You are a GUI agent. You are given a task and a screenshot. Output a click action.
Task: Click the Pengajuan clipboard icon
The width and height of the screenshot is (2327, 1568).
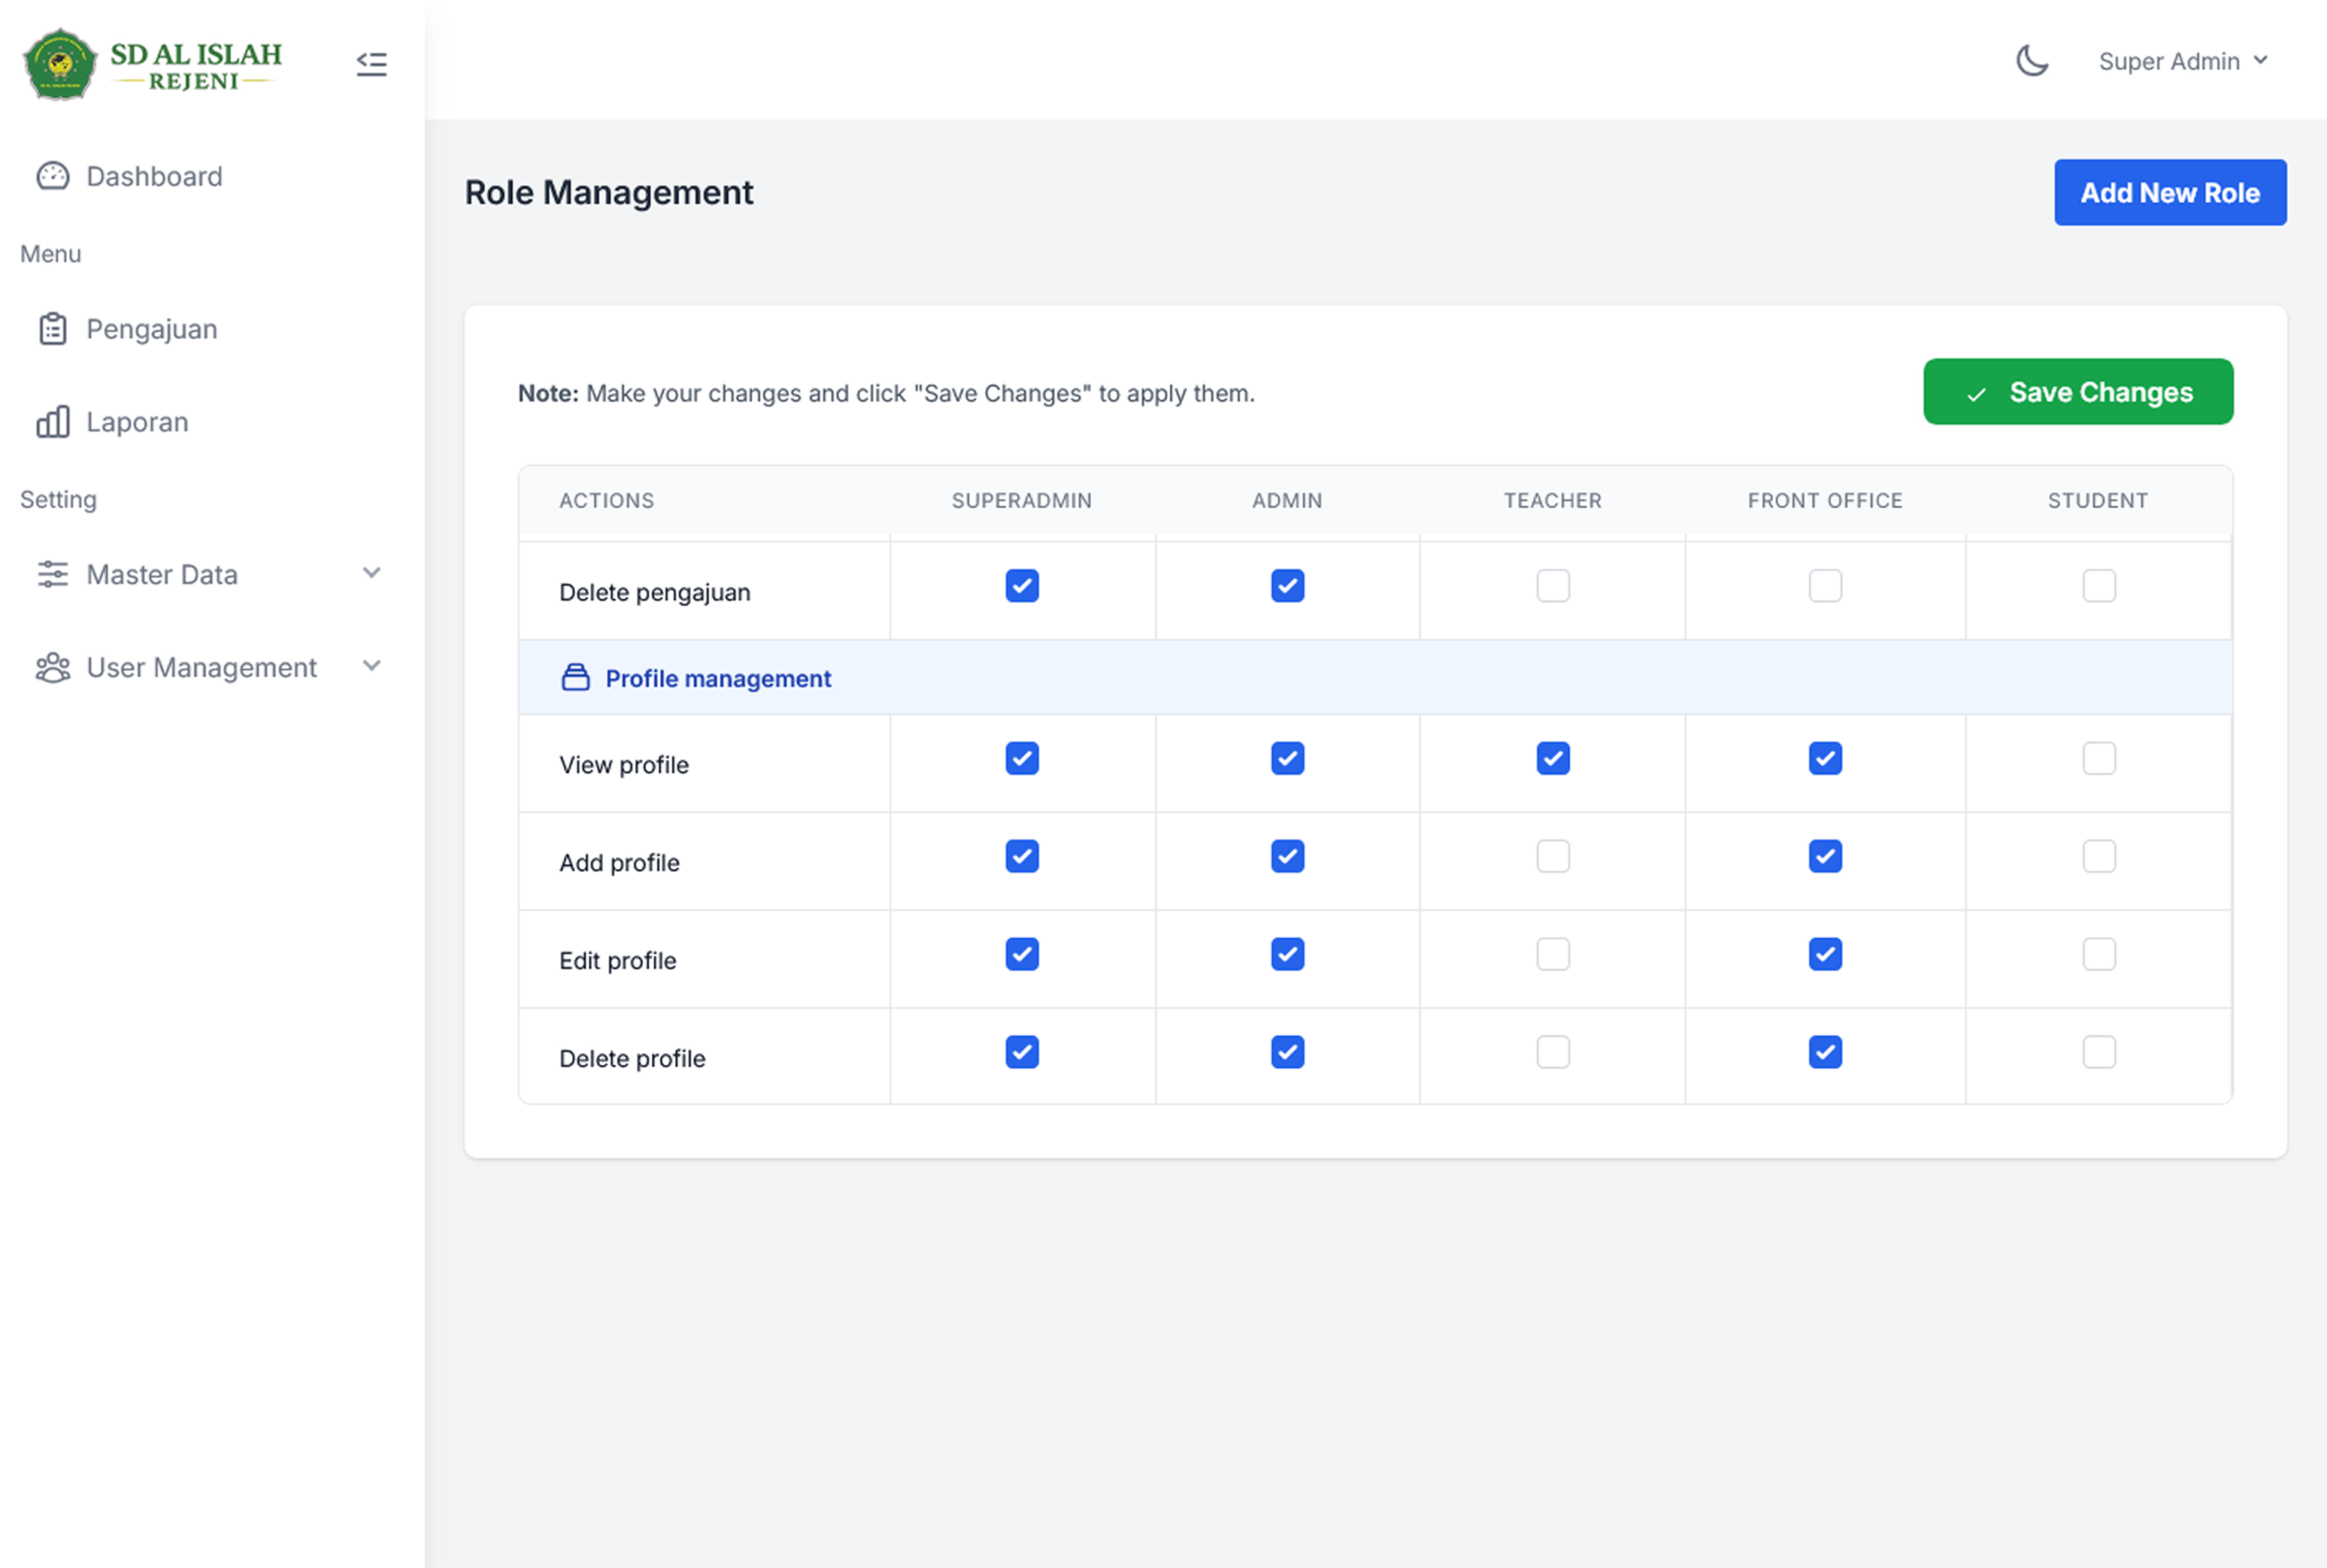[x=53, y=329]
